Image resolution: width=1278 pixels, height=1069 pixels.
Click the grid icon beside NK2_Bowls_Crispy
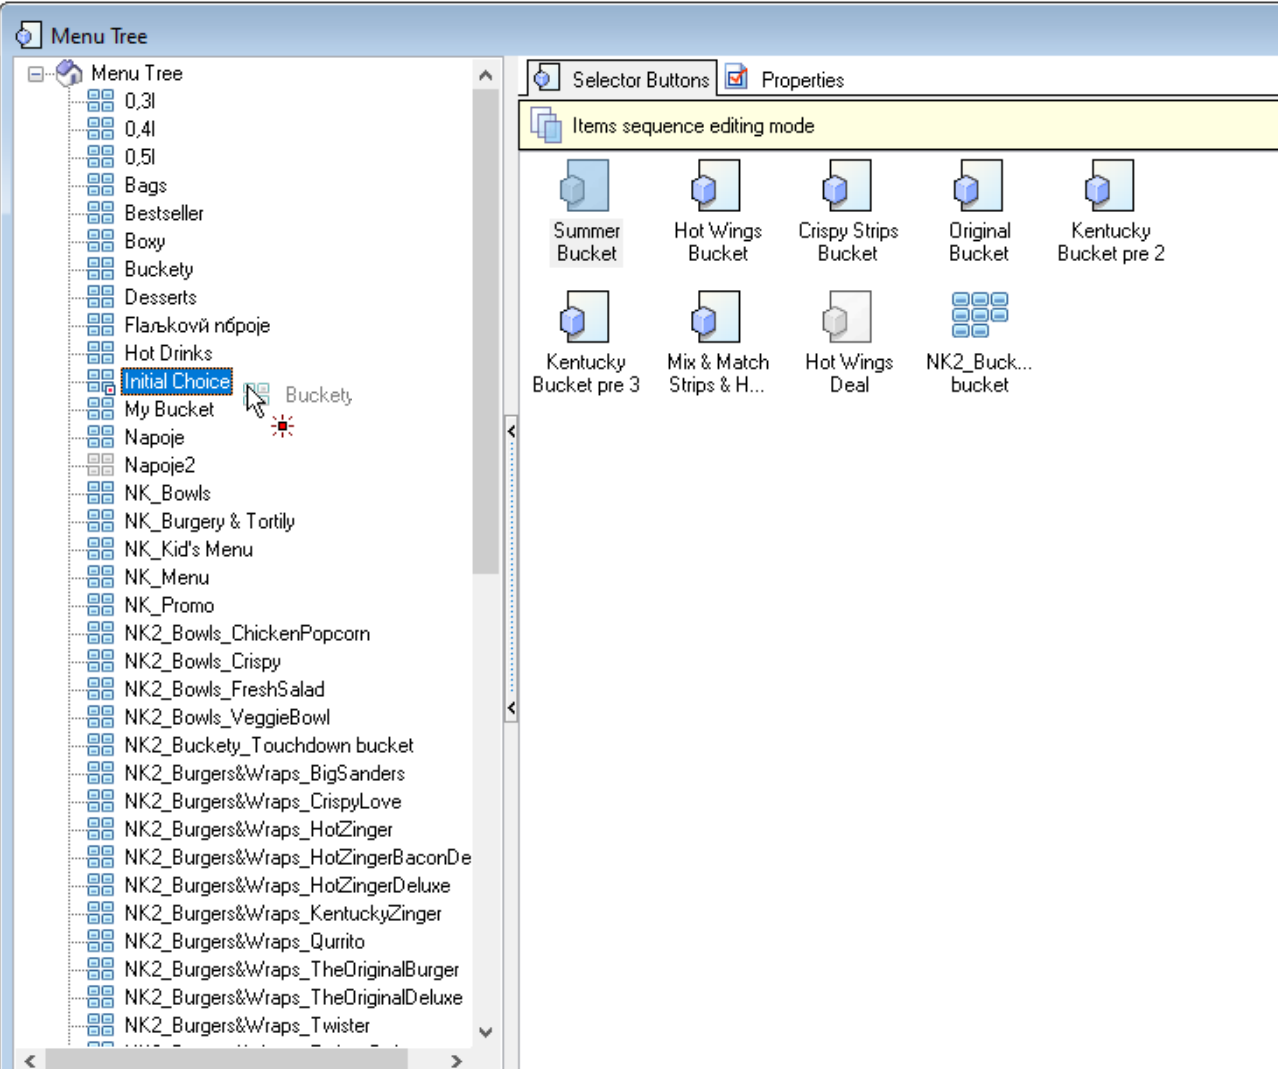100,660
